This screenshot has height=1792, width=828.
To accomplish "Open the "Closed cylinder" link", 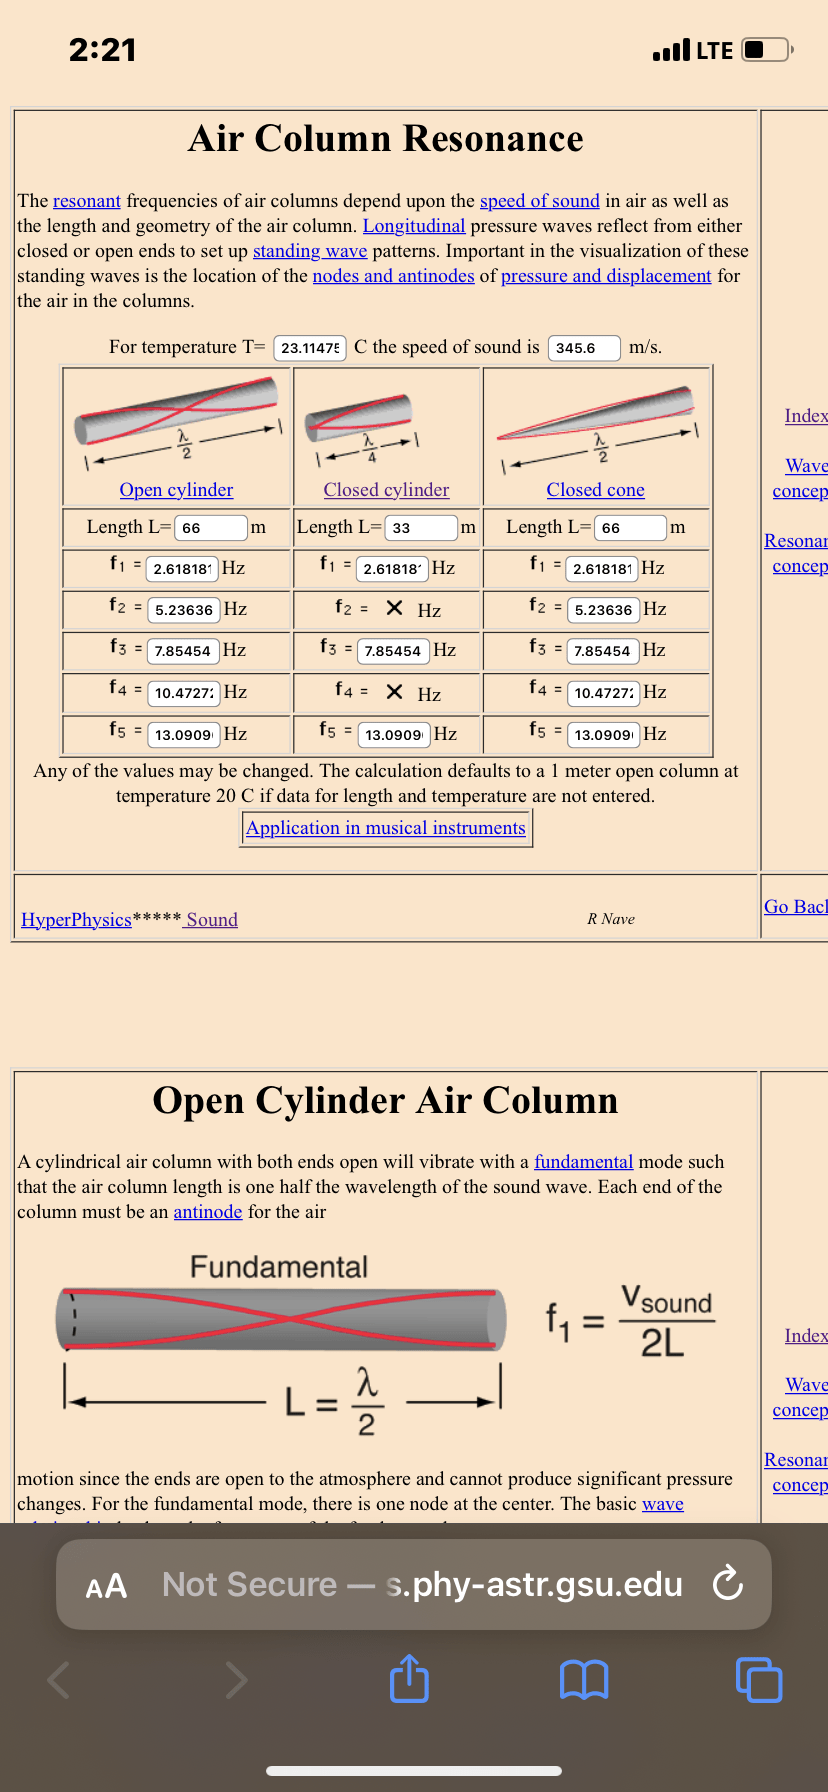I will tap(386, 490).
